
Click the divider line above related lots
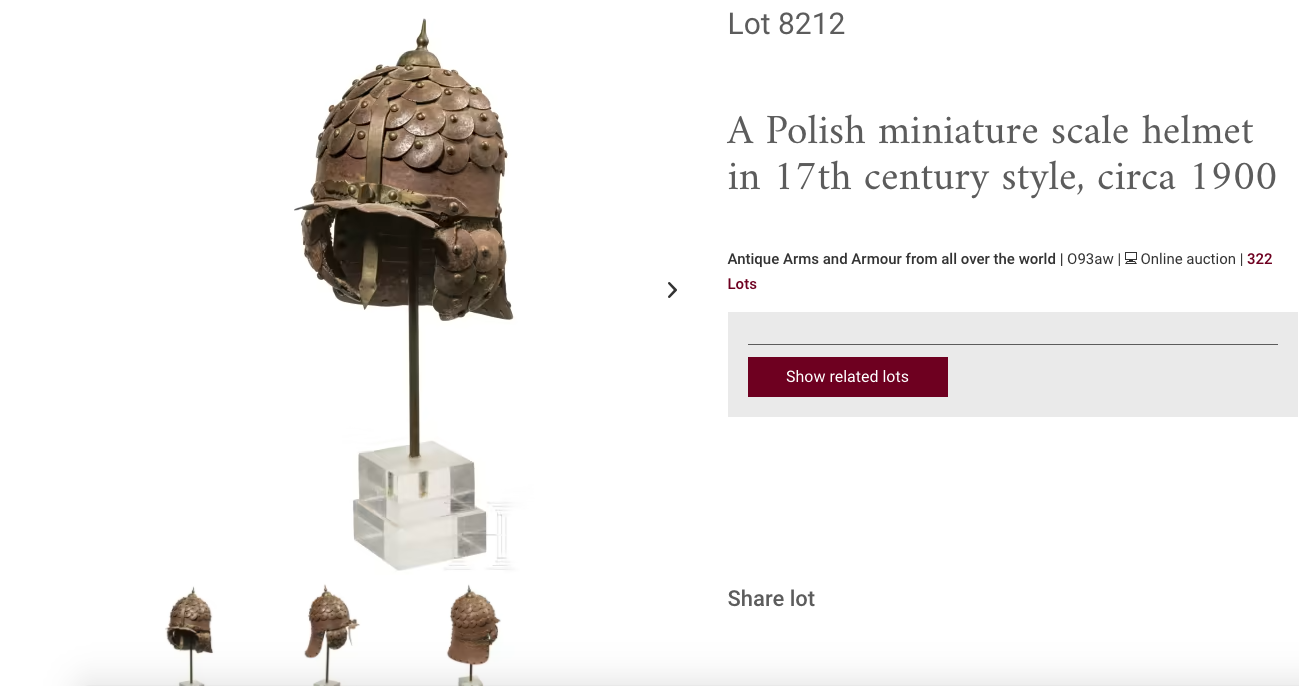(1013, 344)
